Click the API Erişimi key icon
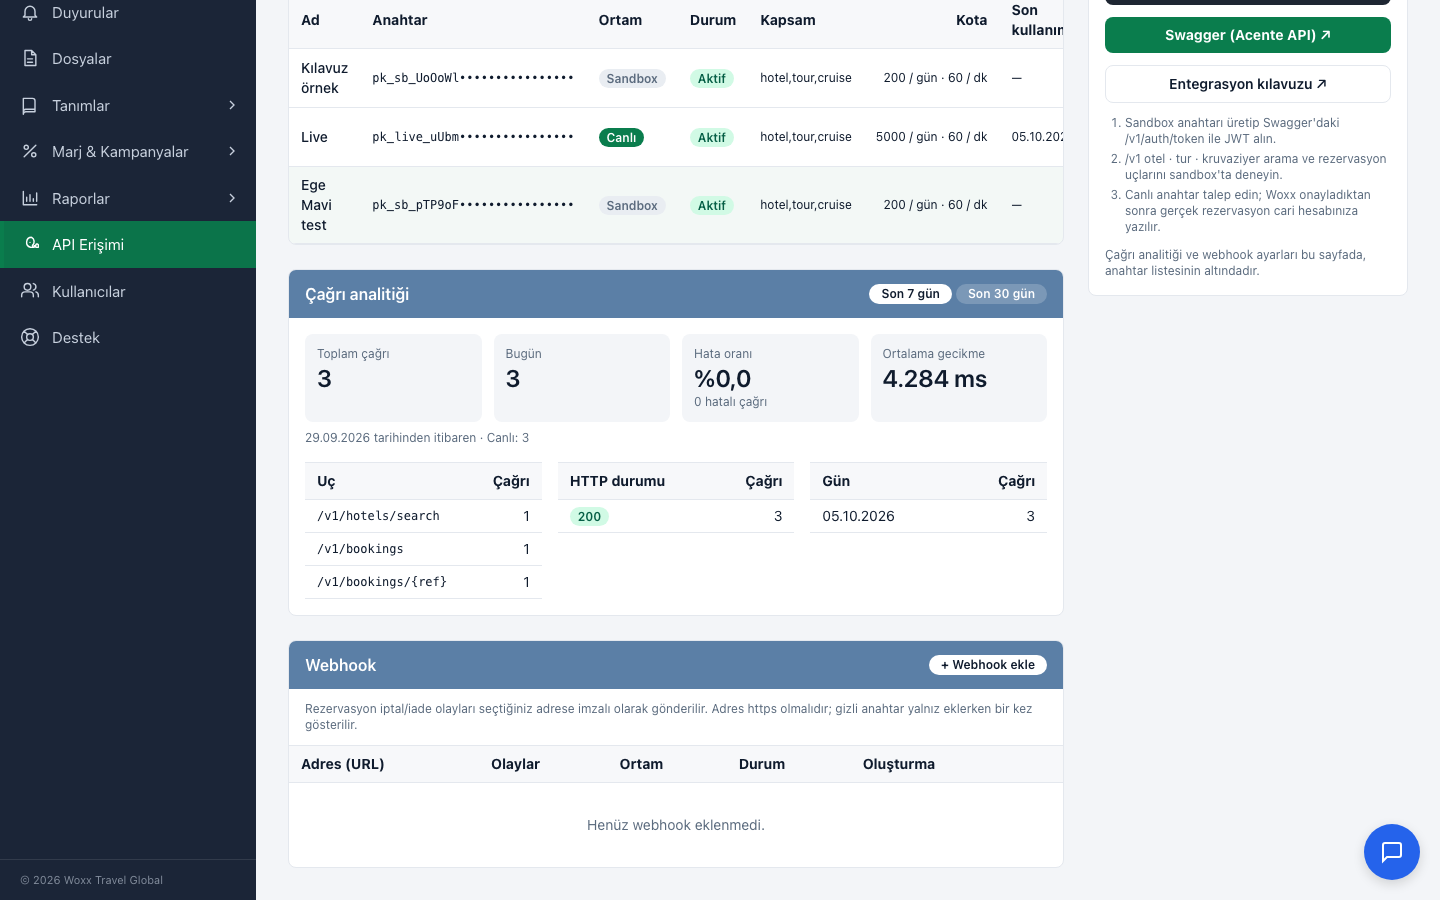The image size is (1440, 900). click(x=32, y=244)
